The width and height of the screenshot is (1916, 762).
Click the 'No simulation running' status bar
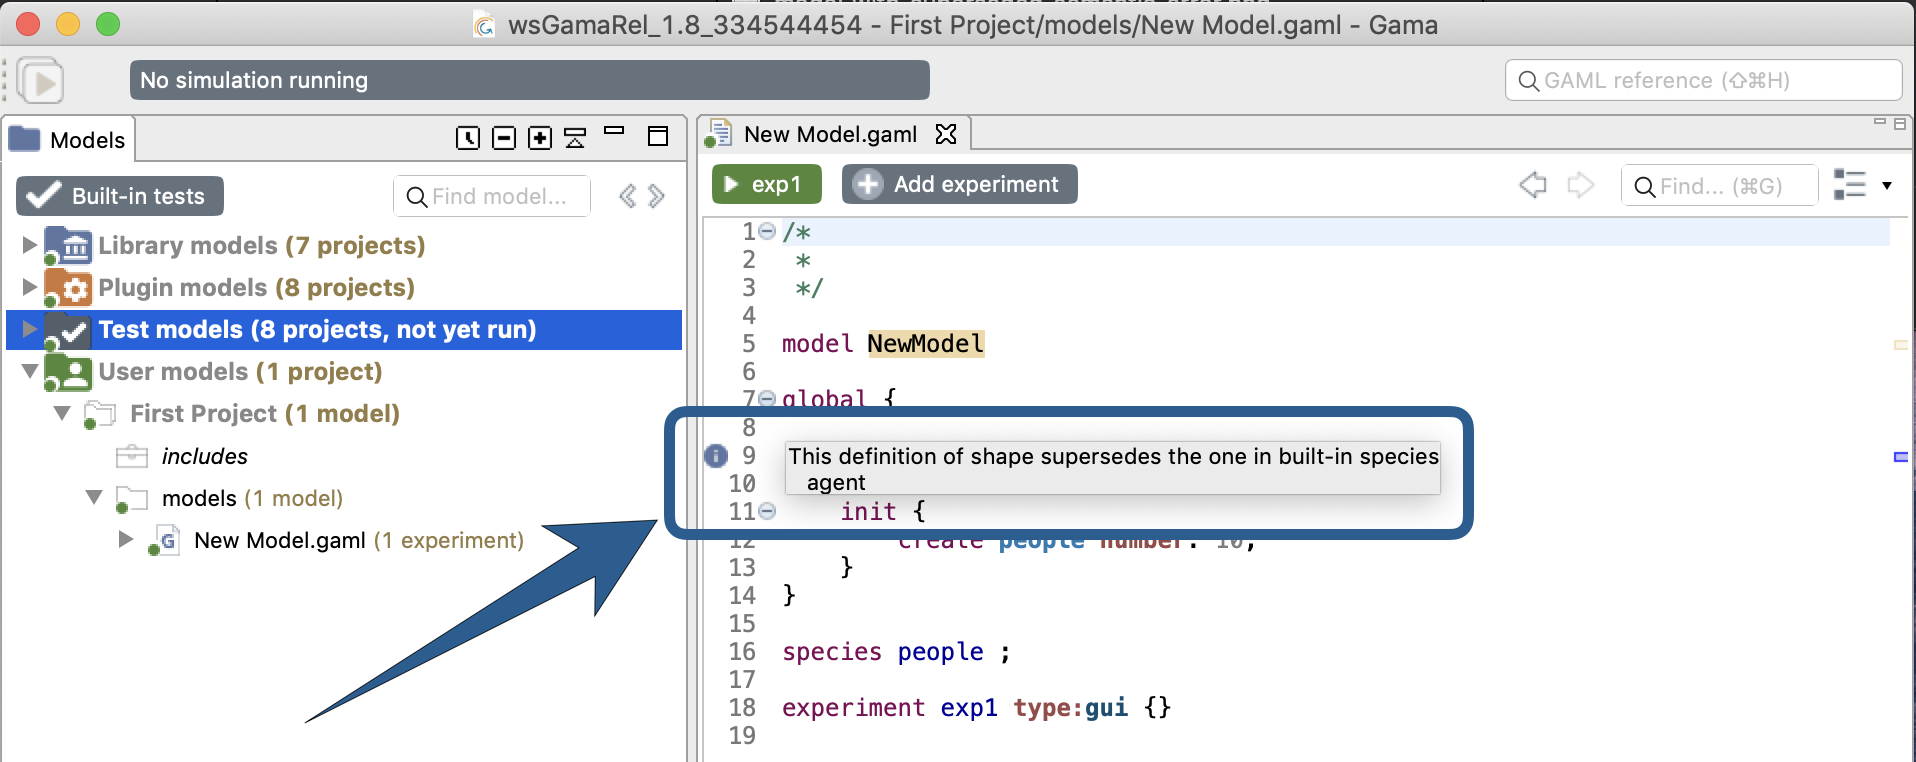(529, 80)
